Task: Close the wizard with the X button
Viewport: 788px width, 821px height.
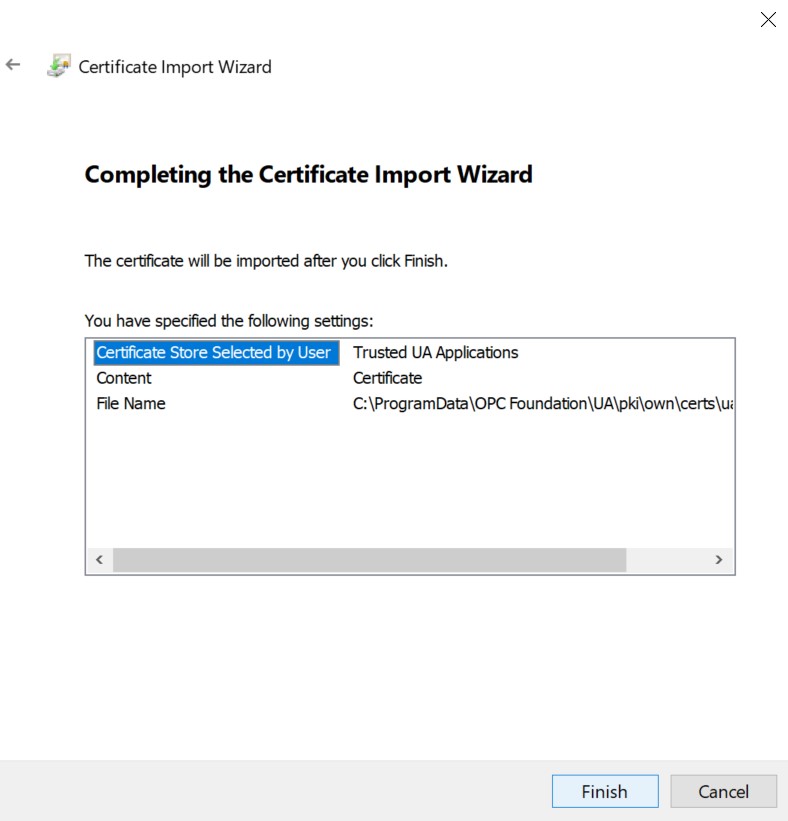Action: [x=768, y=20]
